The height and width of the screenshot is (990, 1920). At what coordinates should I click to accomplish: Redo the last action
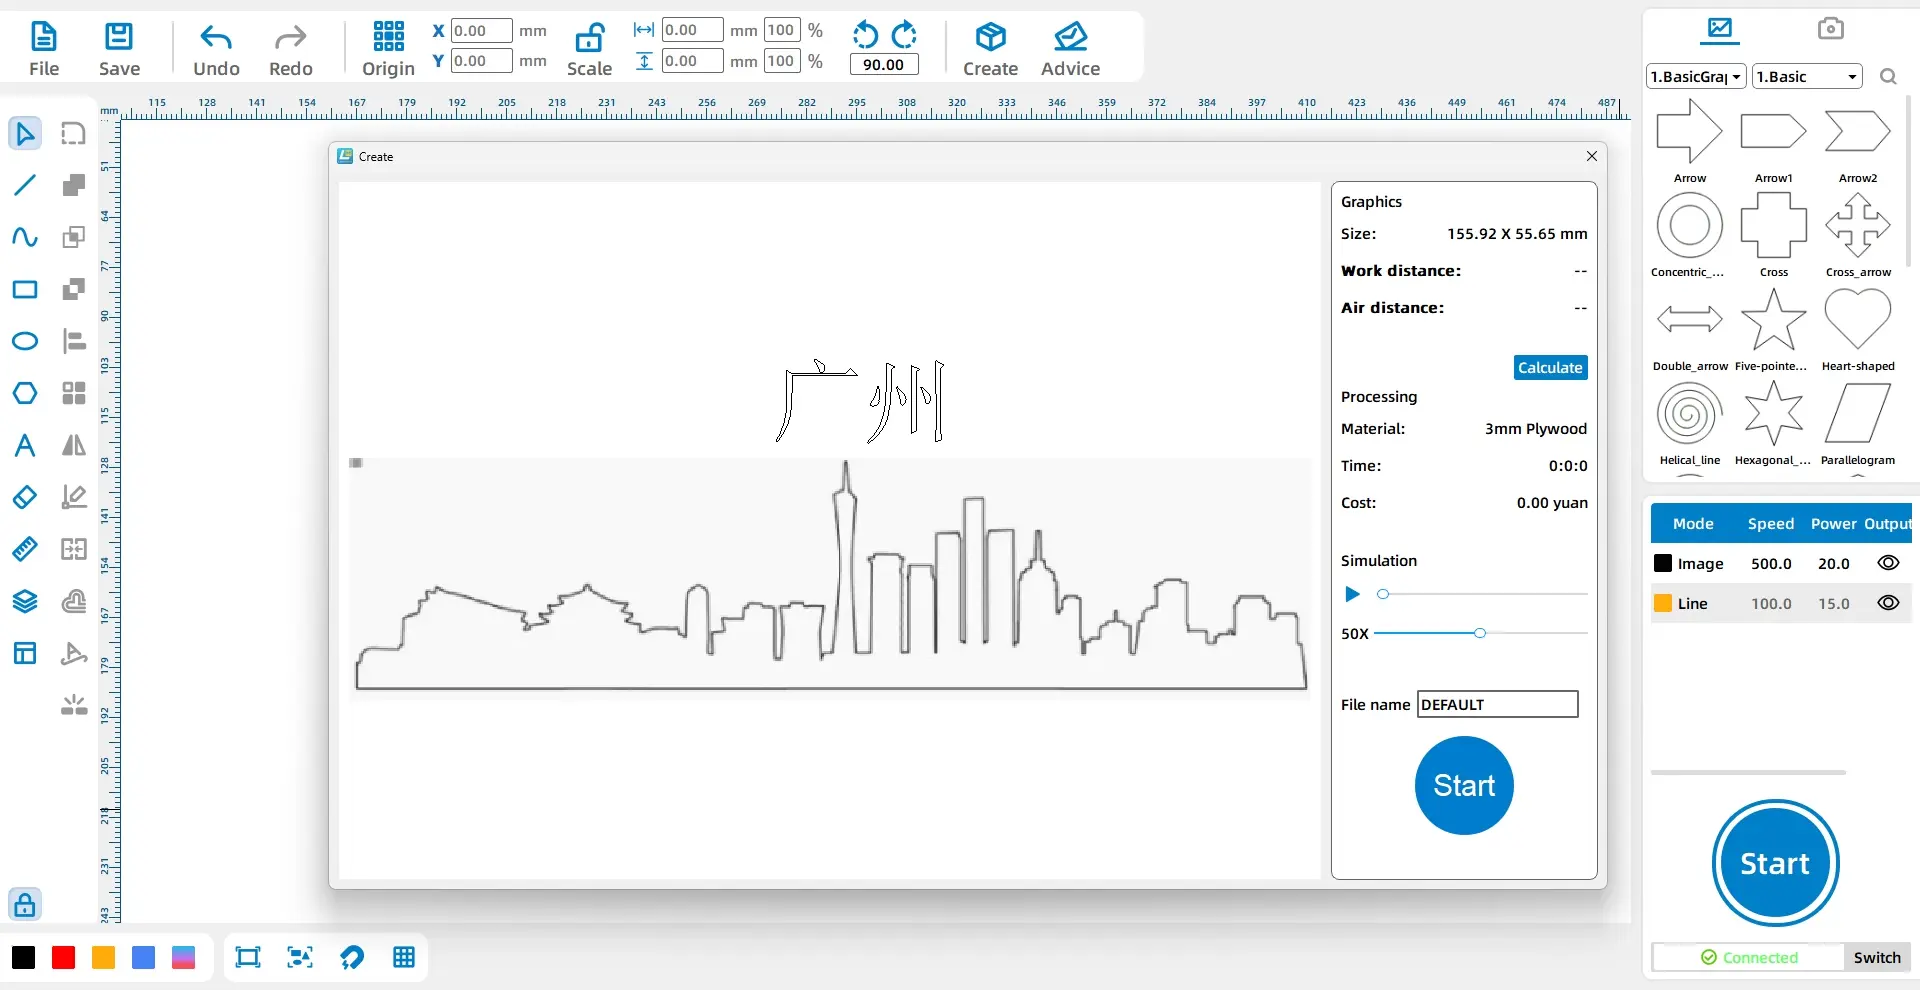[x=290, y=49]
